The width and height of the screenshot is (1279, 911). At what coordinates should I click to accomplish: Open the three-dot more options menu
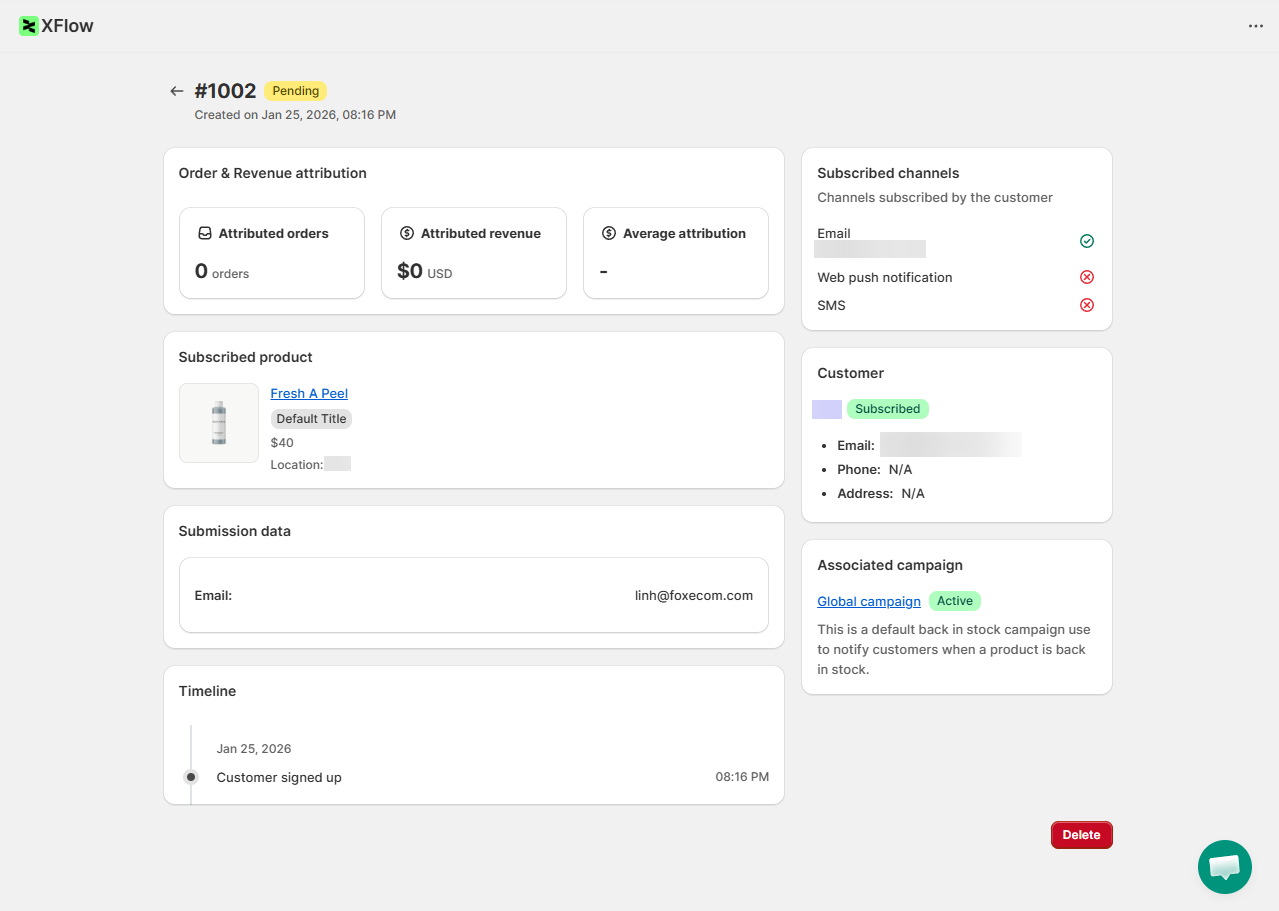(x=1256, y=26)
